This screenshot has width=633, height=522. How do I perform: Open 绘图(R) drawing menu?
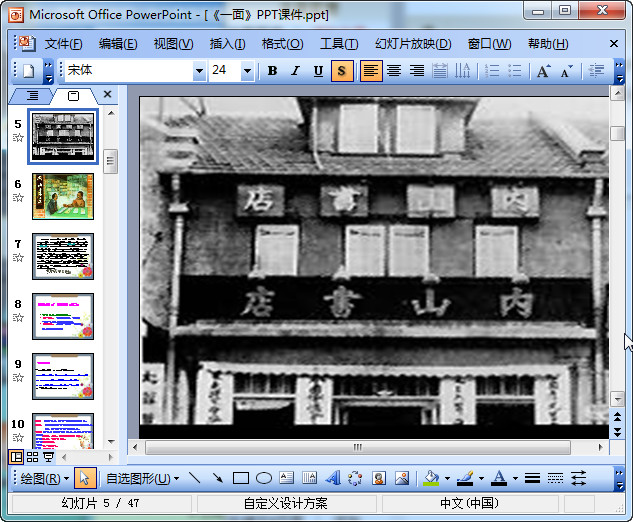[x=44, y=479]
